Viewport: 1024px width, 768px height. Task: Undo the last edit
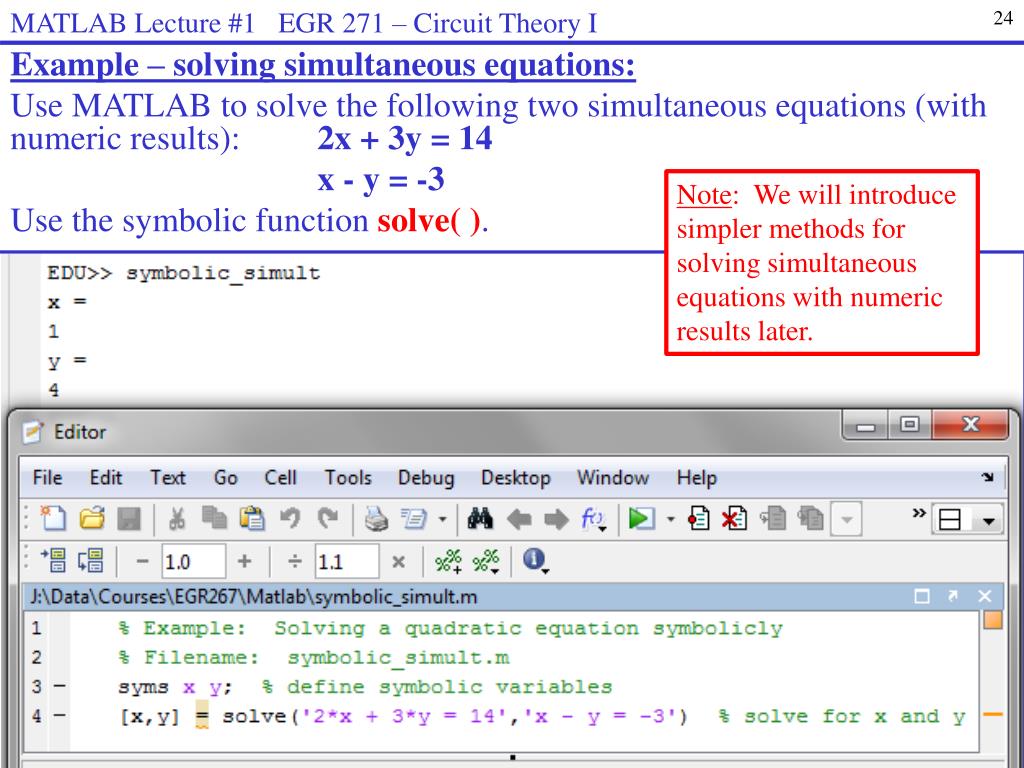290,519
